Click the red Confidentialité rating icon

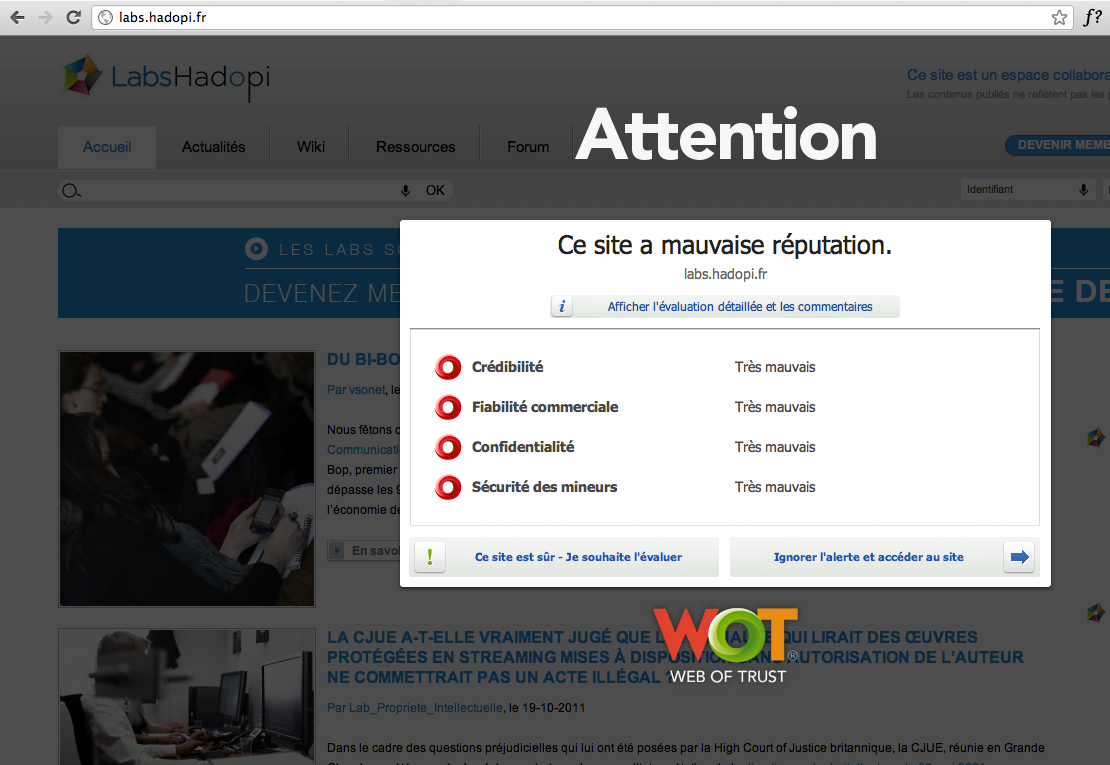click(x=448, y=447)
